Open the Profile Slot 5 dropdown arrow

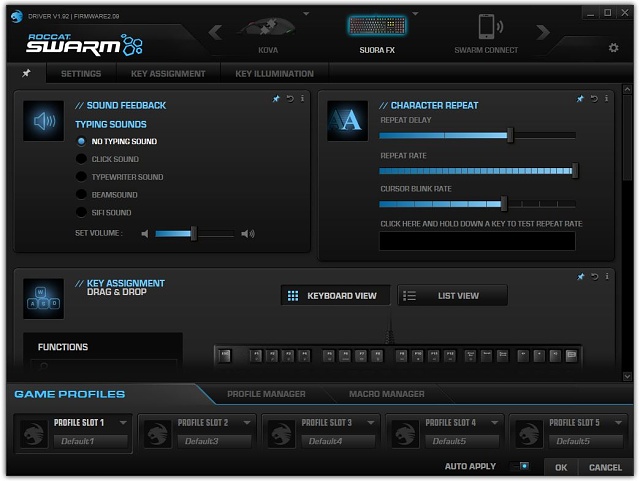tap(618, 423)
